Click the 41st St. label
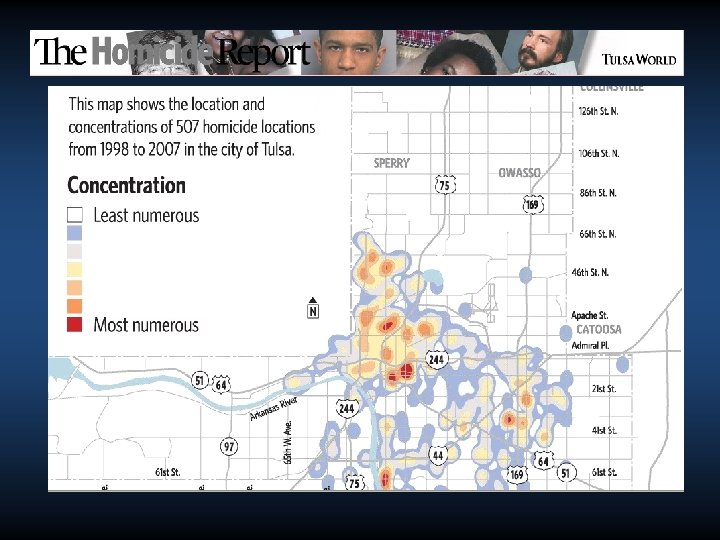The height and width of the screenshot is (540, 720). tap(604, 431)
